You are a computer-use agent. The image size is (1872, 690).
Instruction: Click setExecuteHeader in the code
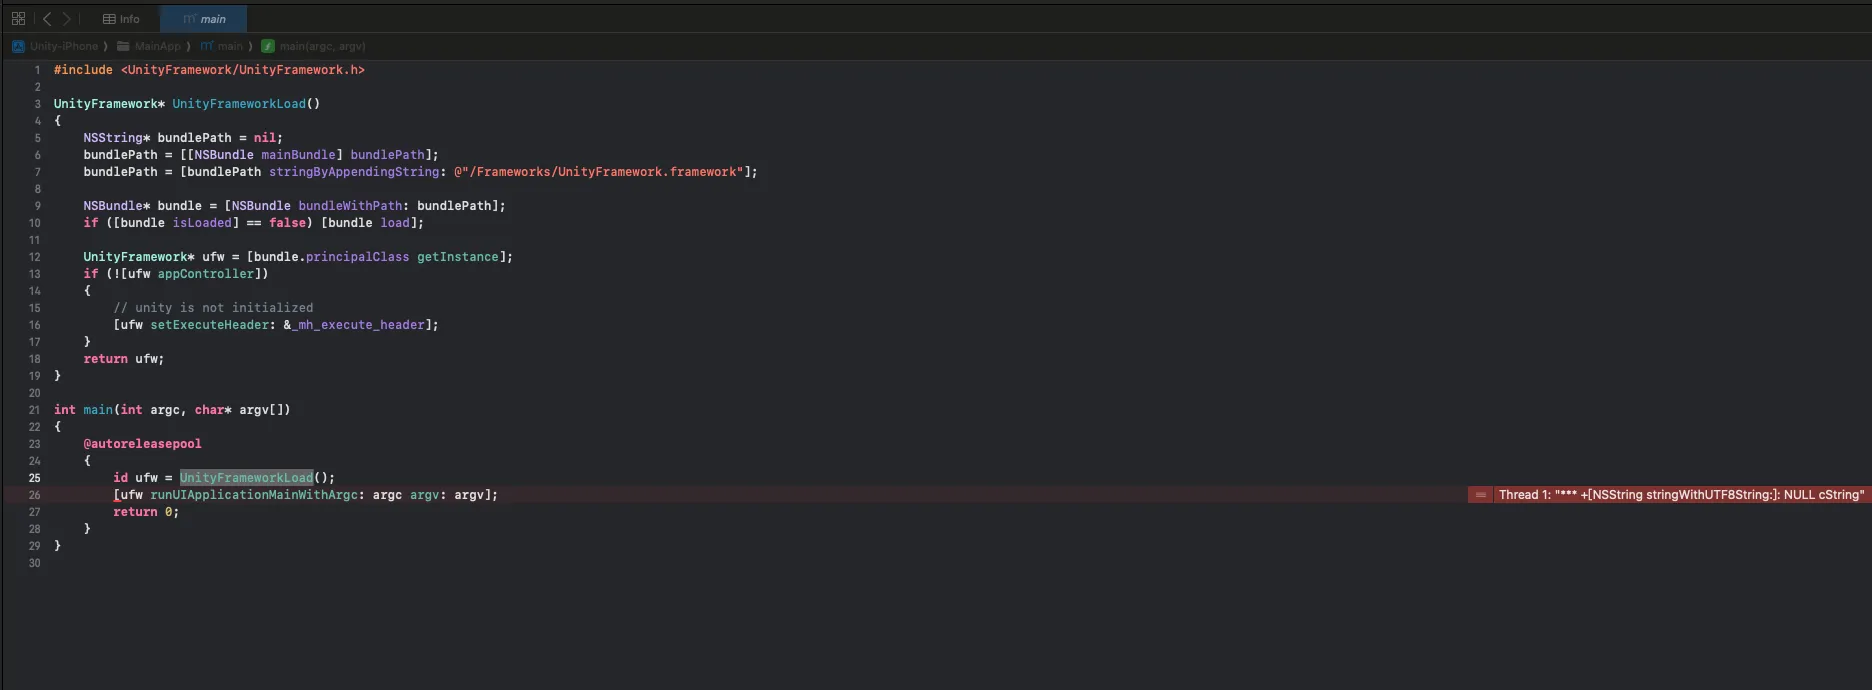click(210, 325)
